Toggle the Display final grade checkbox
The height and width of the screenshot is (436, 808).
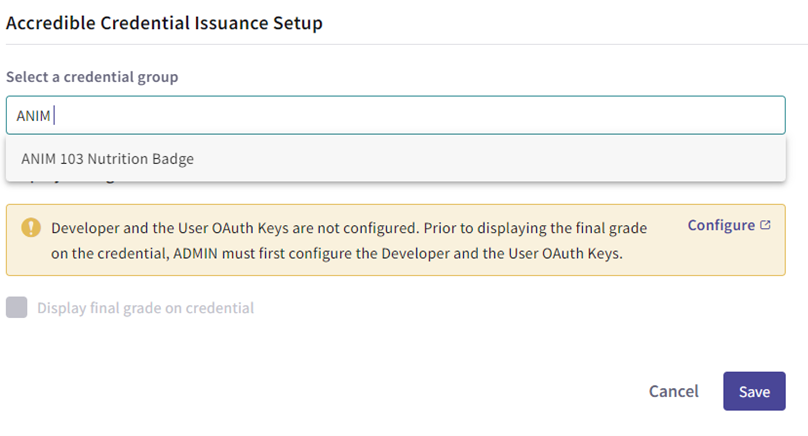click(16, 307)
